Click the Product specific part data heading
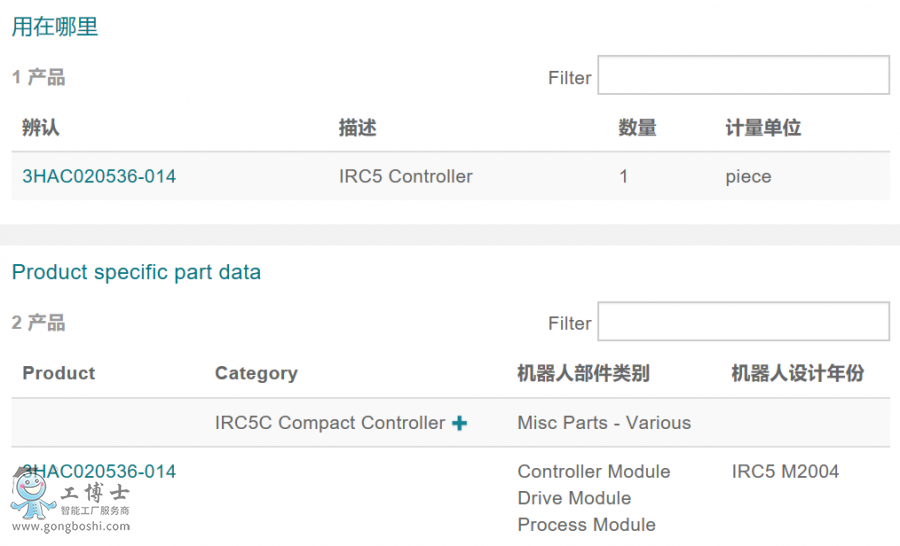Image resolution: width=900 pixels, height=546 pixels. tap(136, 272)
